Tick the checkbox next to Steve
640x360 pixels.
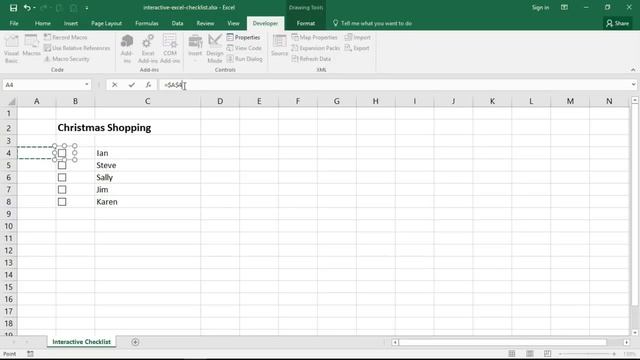point(62,165)
